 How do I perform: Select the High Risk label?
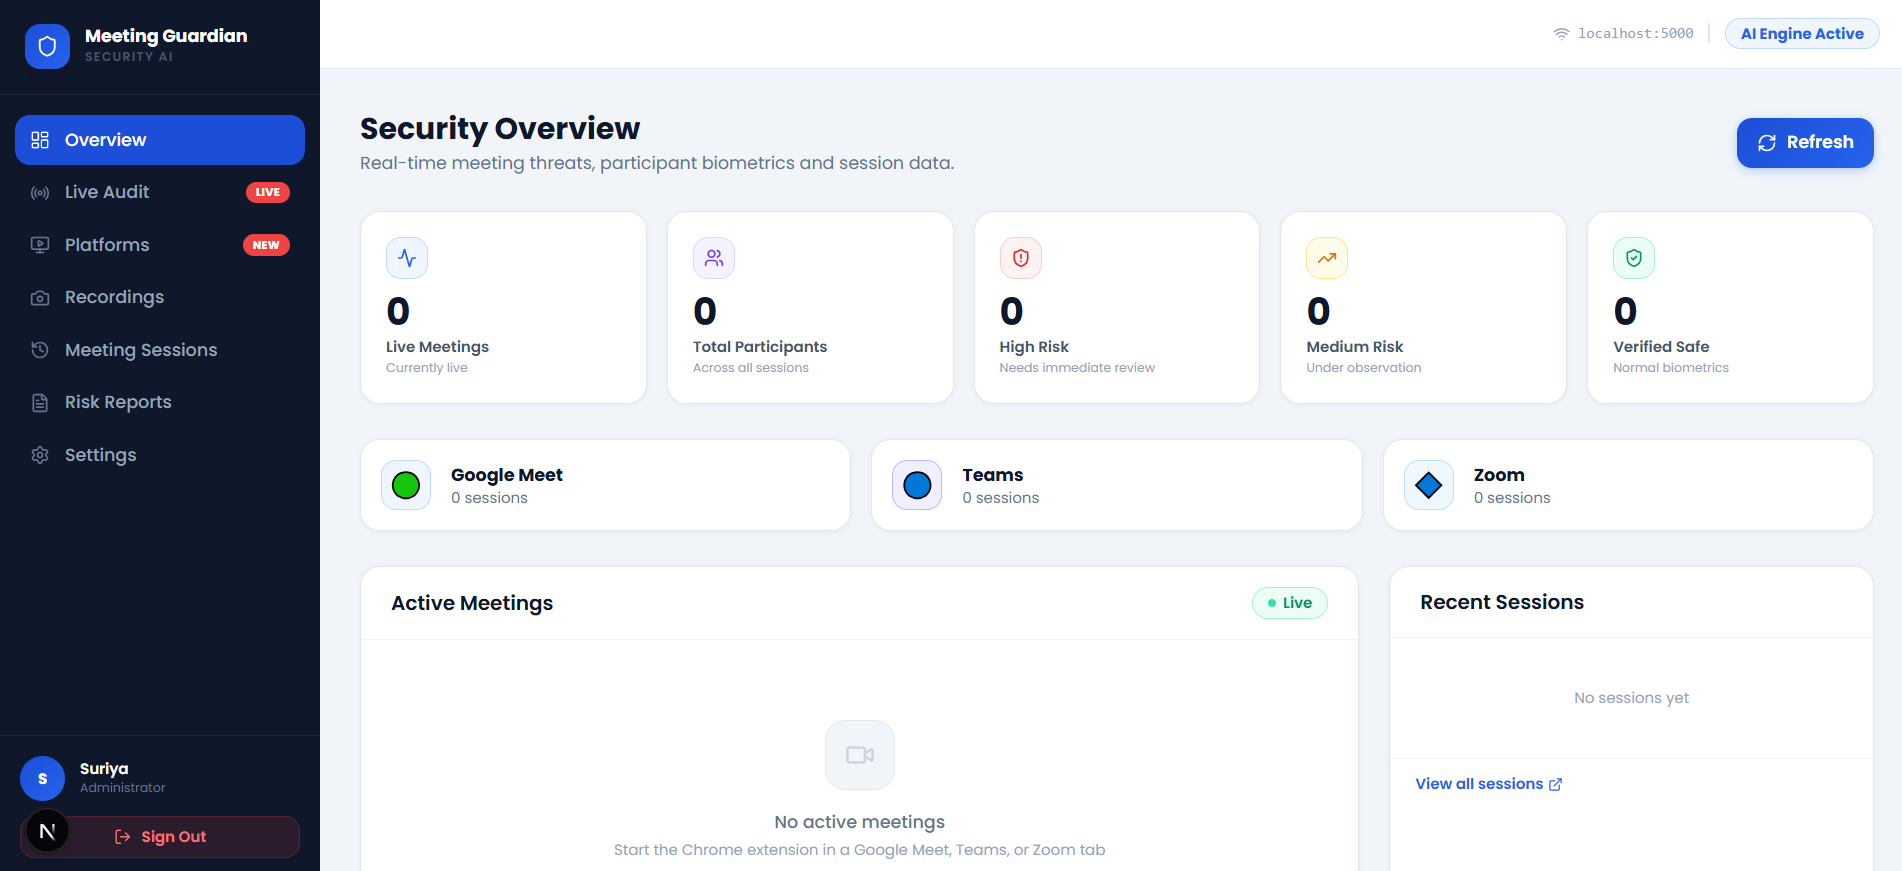click(1034, 347)
